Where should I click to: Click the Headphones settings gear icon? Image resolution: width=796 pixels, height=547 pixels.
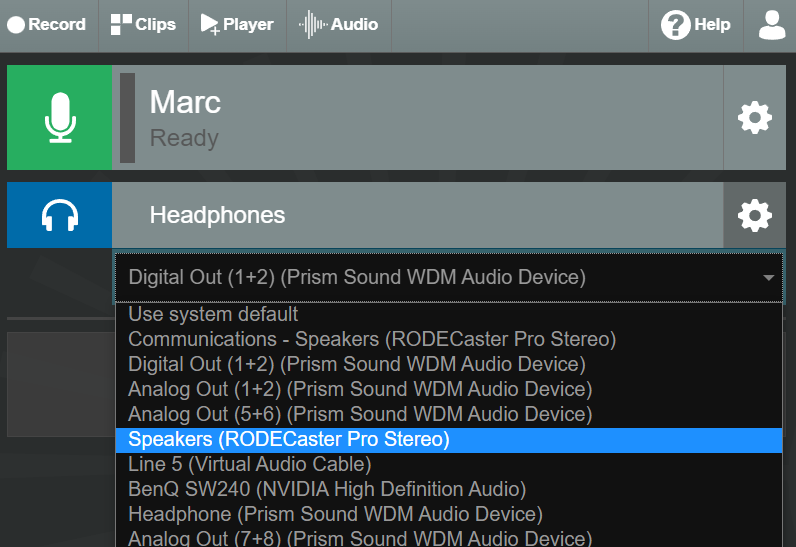click(754, 215)
